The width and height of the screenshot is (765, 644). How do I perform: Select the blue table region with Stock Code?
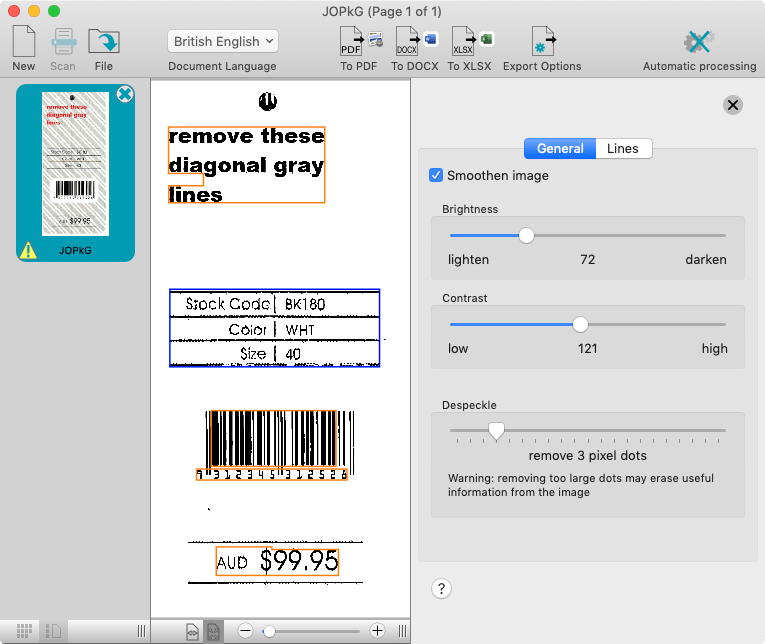275,328
